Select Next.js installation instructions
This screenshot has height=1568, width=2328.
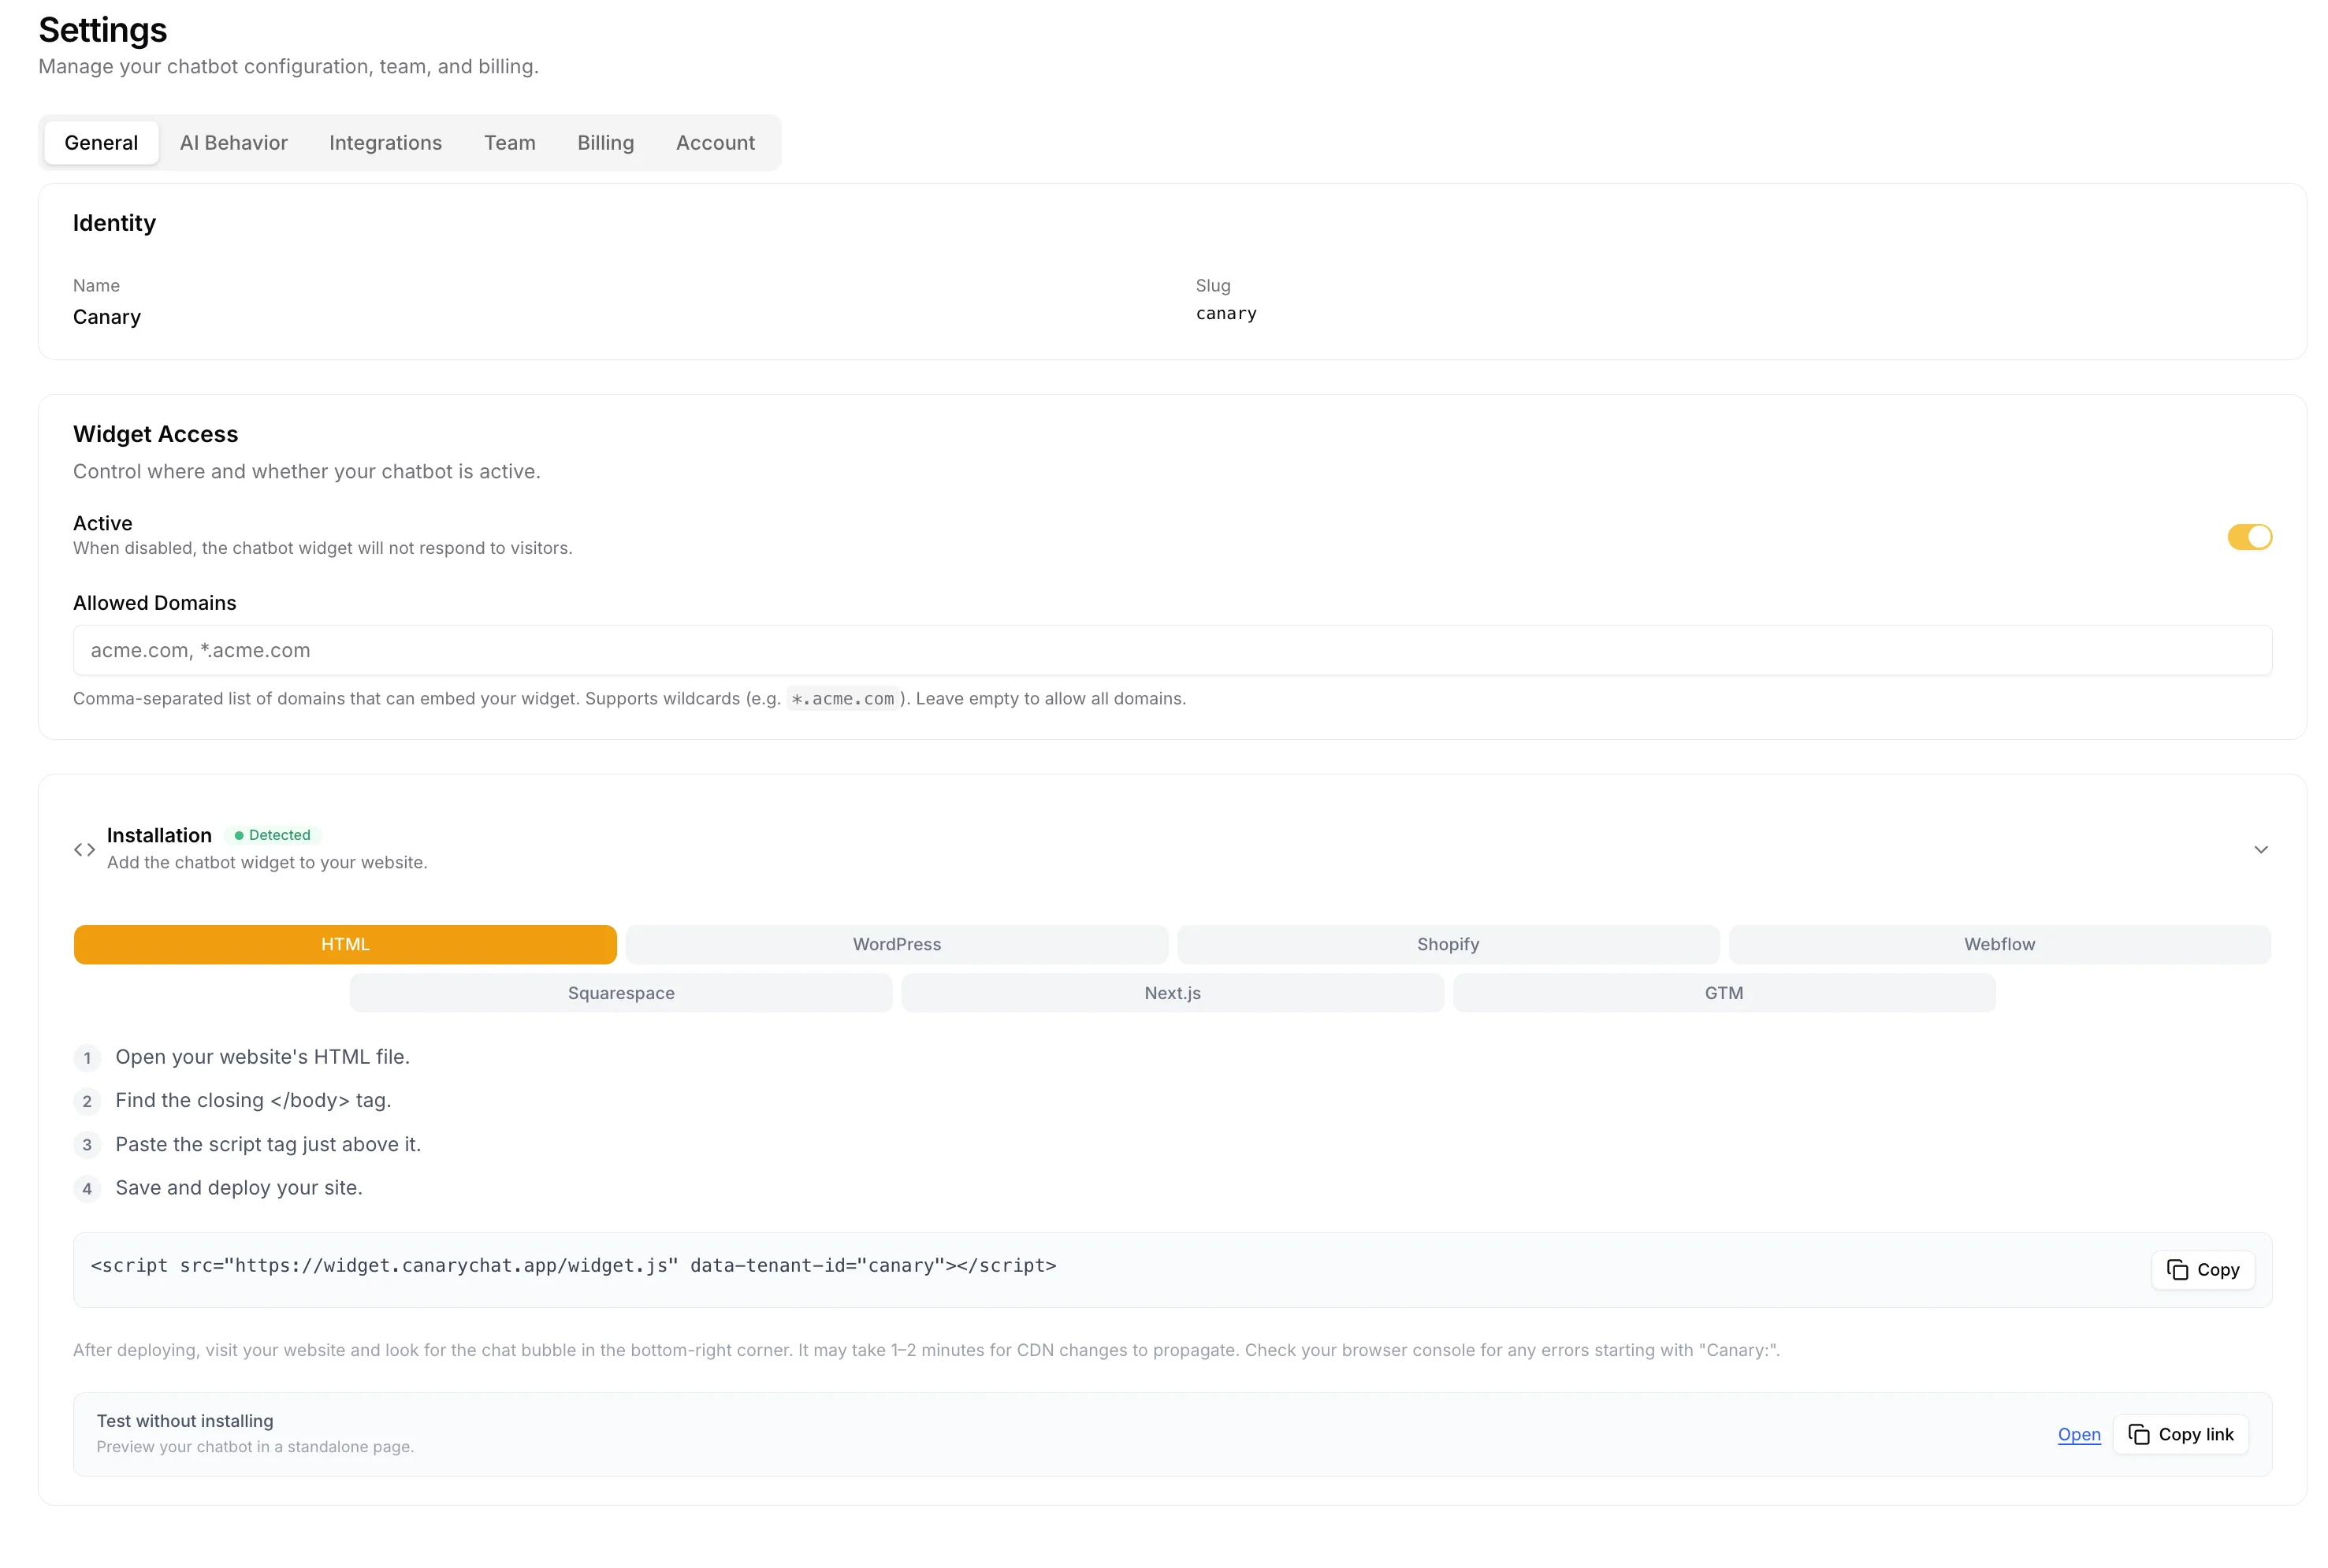pos(1172,993)
